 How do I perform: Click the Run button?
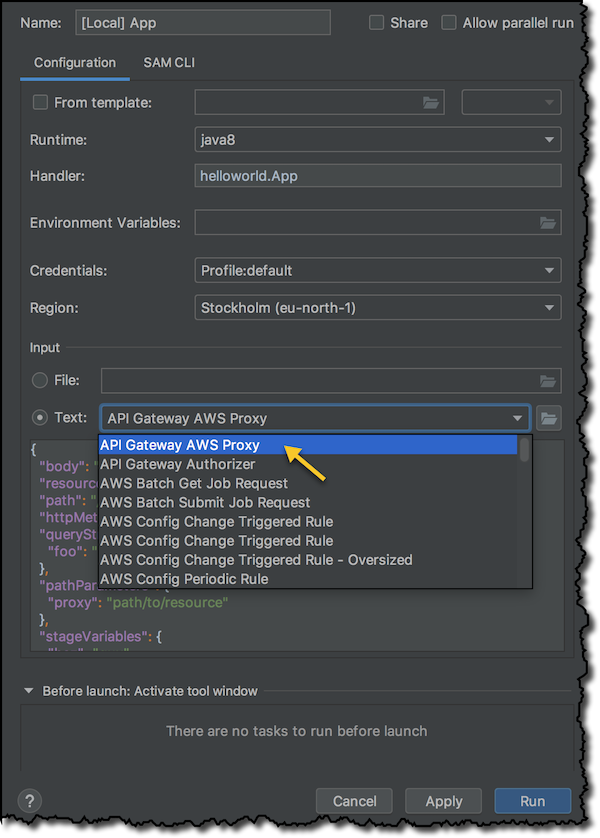pyautogui.click(x=533, y=801)
